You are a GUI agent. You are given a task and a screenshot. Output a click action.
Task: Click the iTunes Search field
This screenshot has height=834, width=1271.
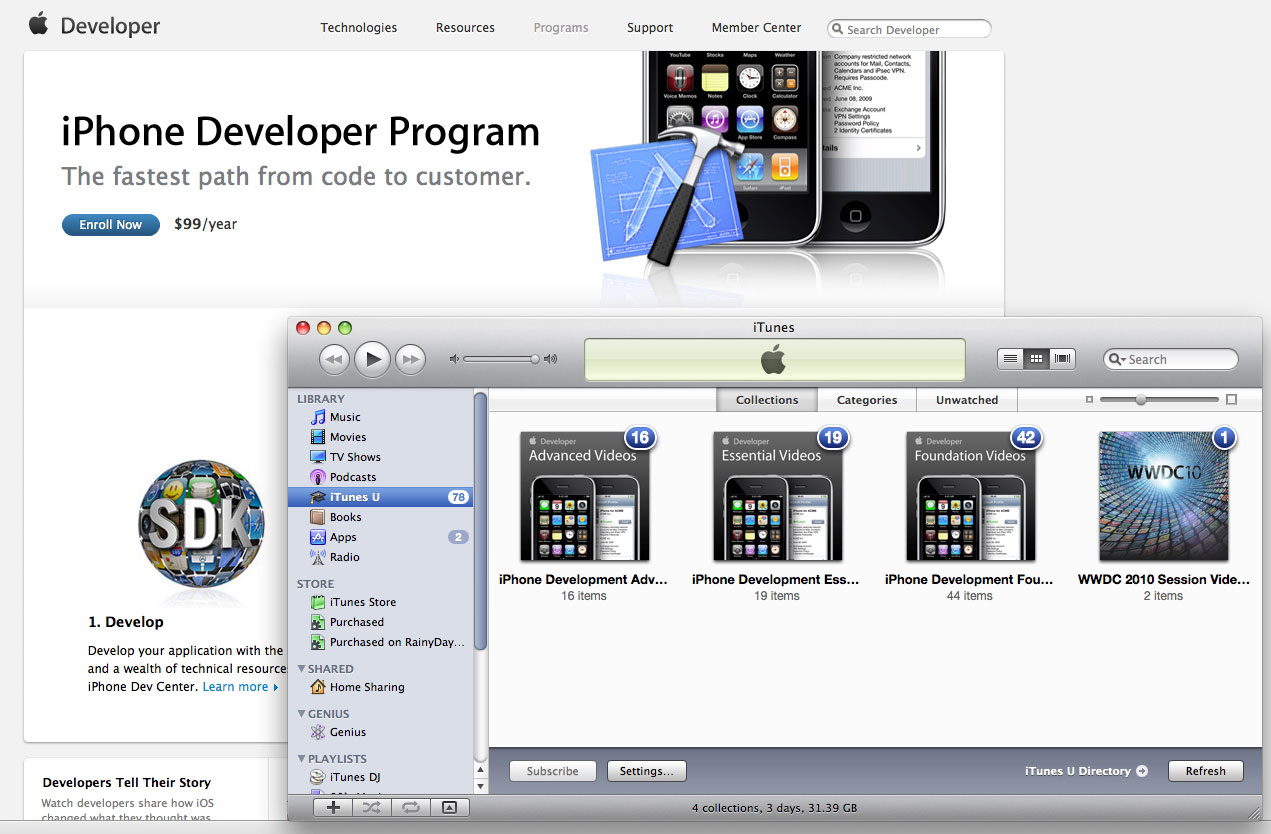pyautogui.click(x=1171, y=359)
